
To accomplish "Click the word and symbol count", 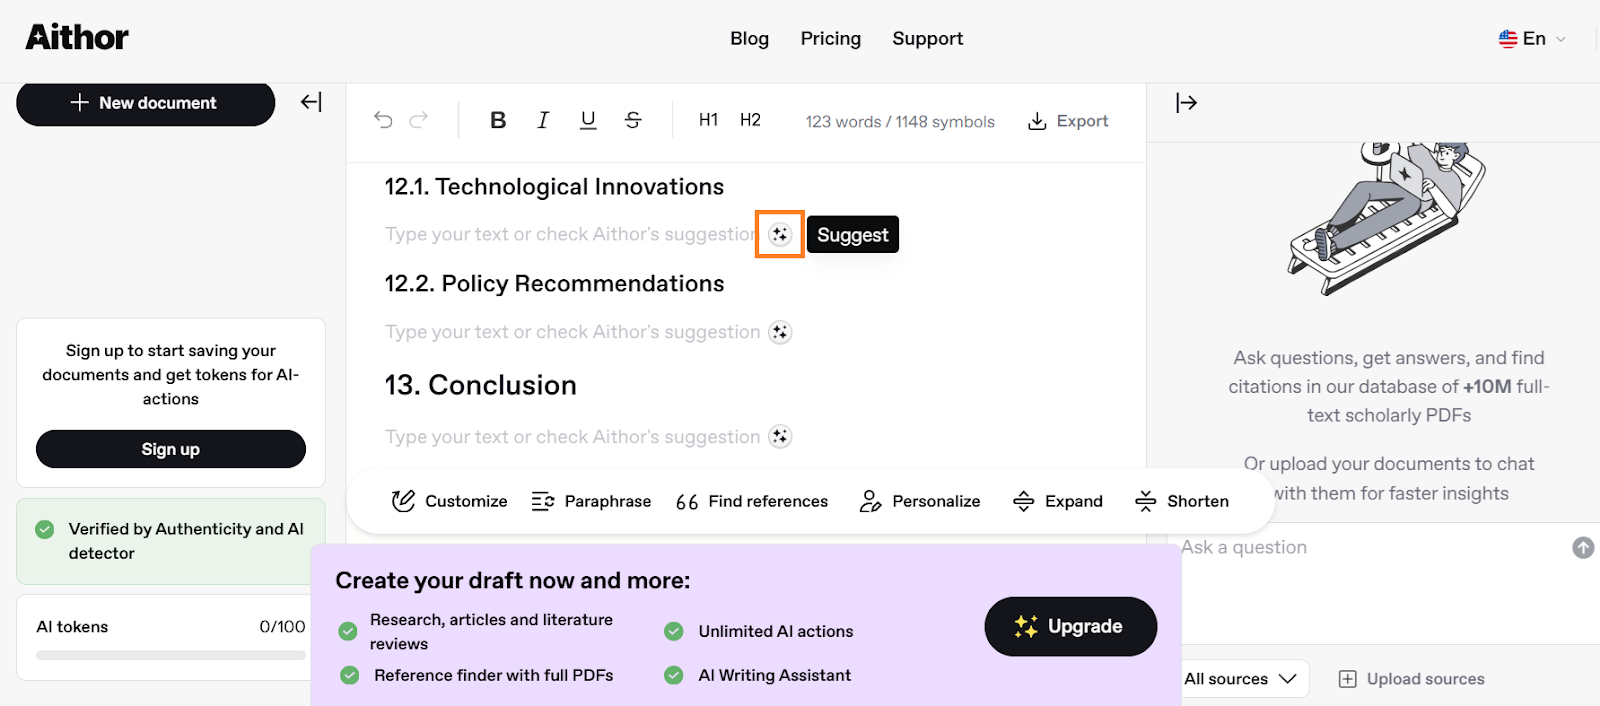I will point(900,121).
